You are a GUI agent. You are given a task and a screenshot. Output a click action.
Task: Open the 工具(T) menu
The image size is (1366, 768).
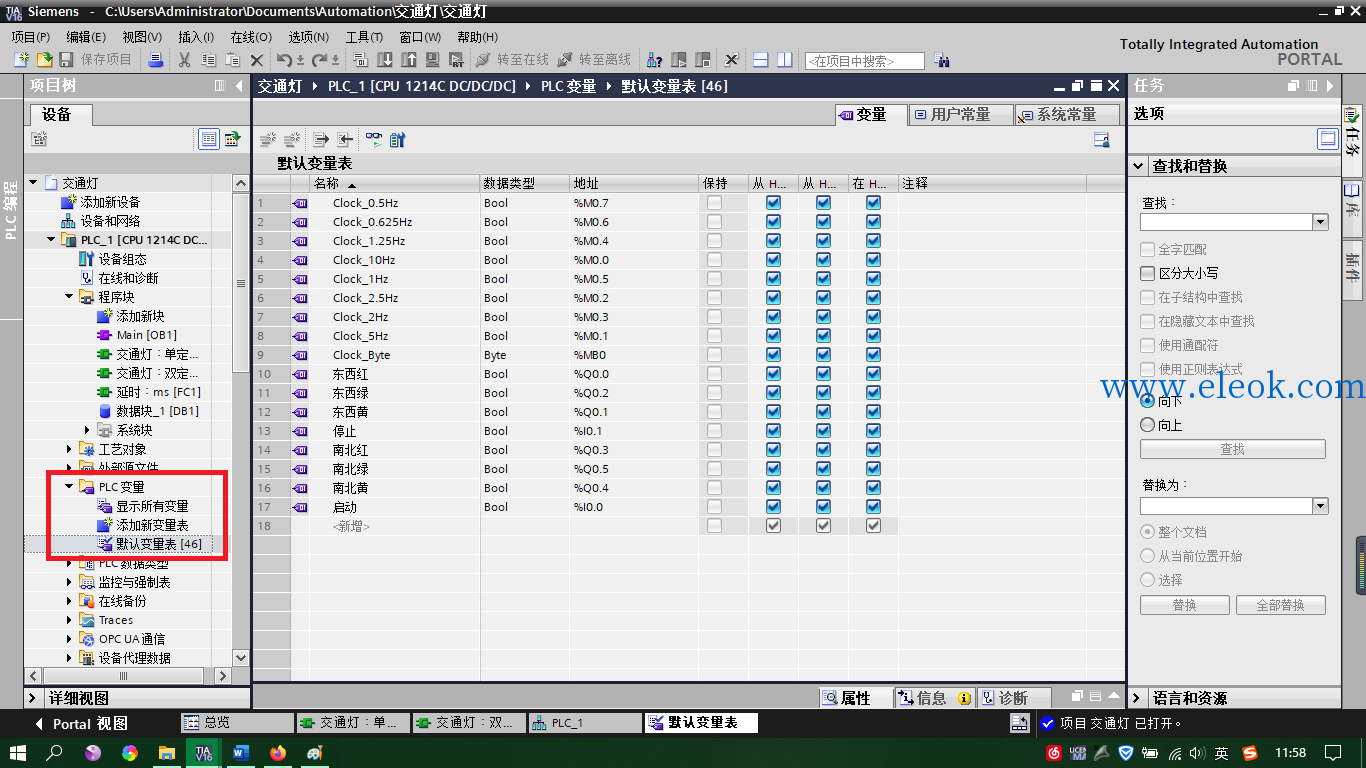(364, 37)
